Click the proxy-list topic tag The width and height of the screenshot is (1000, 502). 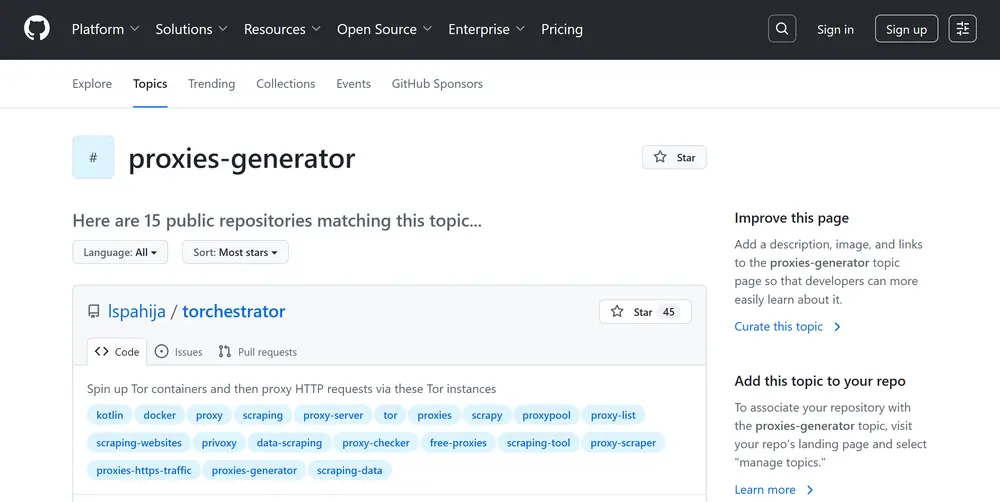click(613, 415)
